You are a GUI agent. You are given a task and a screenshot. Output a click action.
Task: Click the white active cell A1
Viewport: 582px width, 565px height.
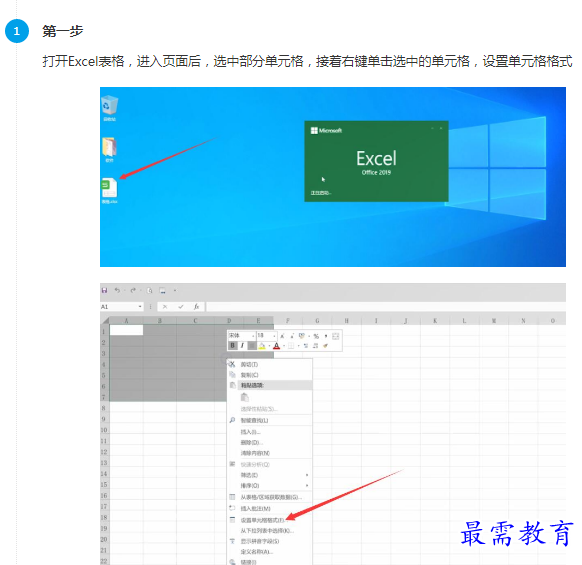[126, 330]
